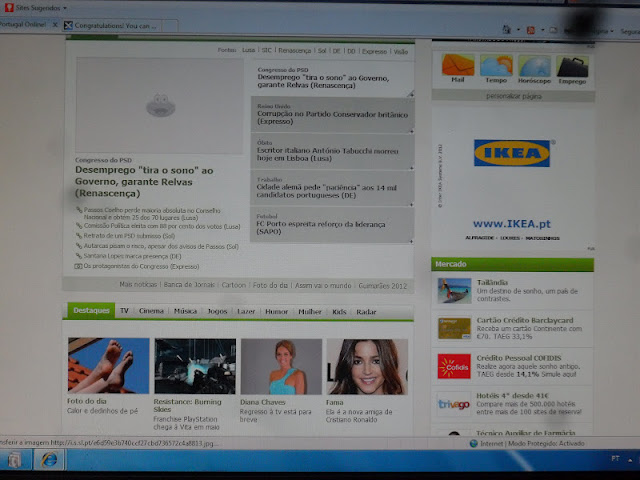Open the main headline Desemprego tira o sono

(x=144, y=182)
